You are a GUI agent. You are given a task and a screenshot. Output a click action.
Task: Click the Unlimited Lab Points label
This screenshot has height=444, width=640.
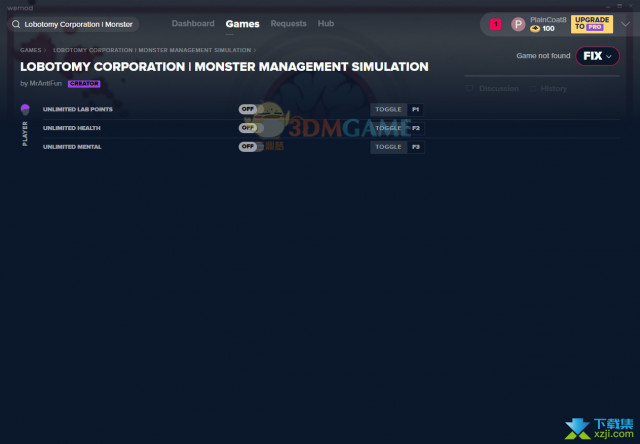pos(78,109)
